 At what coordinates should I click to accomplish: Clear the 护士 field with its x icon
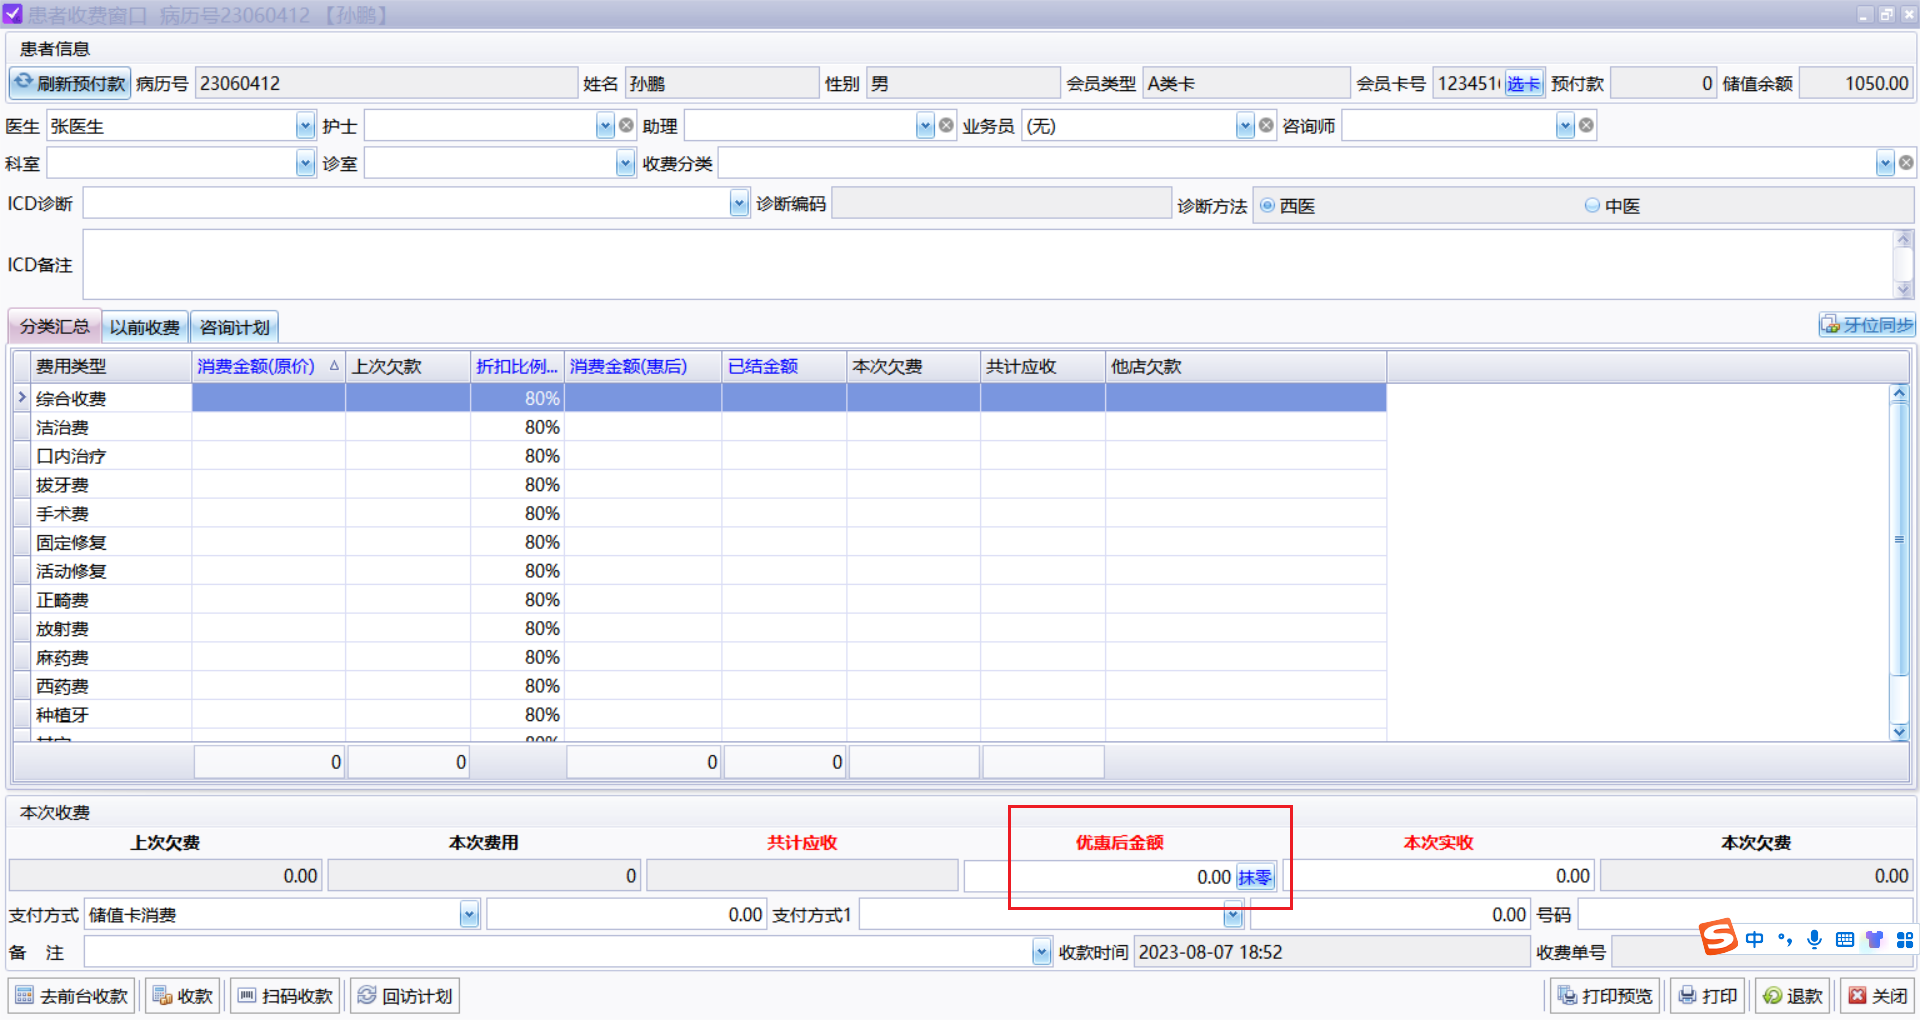coord(626,126)
